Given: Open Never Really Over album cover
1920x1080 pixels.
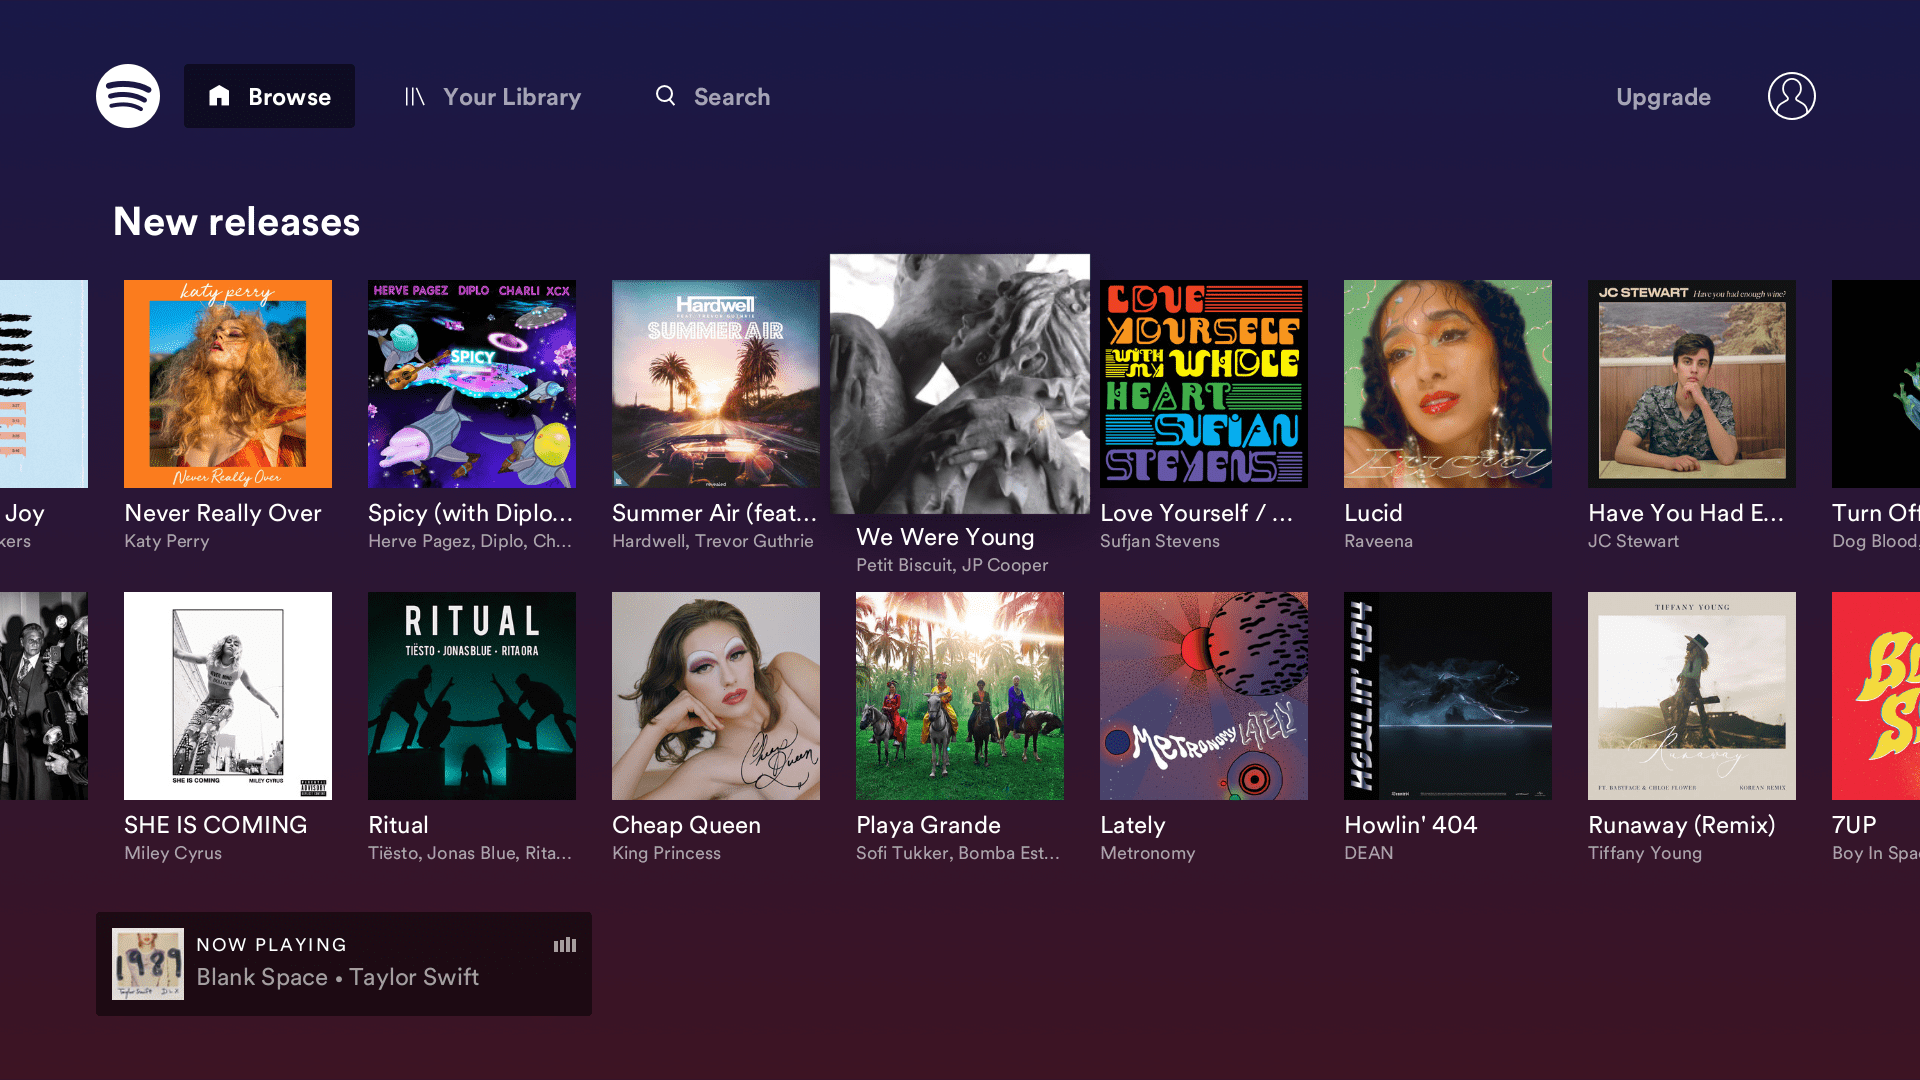Looking at the screenshot, I should tap(228, 384).
